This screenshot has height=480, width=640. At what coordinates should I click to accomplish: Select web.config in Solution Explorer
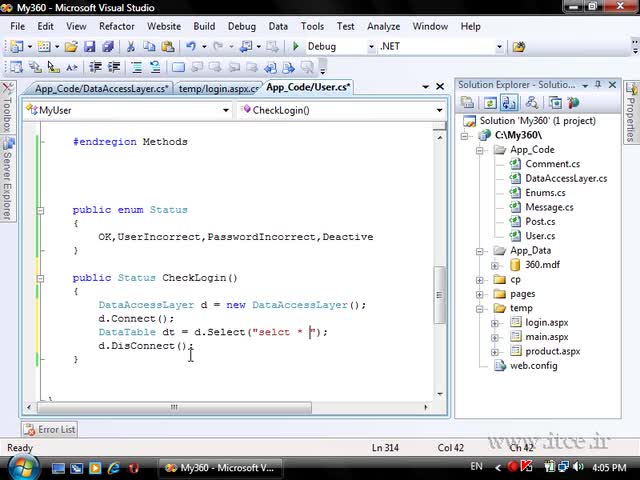pos(533,366)
